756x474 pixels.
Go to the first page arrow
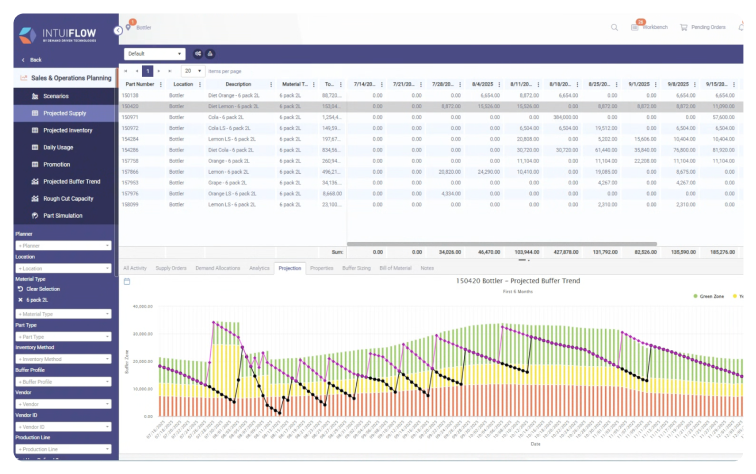126,71
